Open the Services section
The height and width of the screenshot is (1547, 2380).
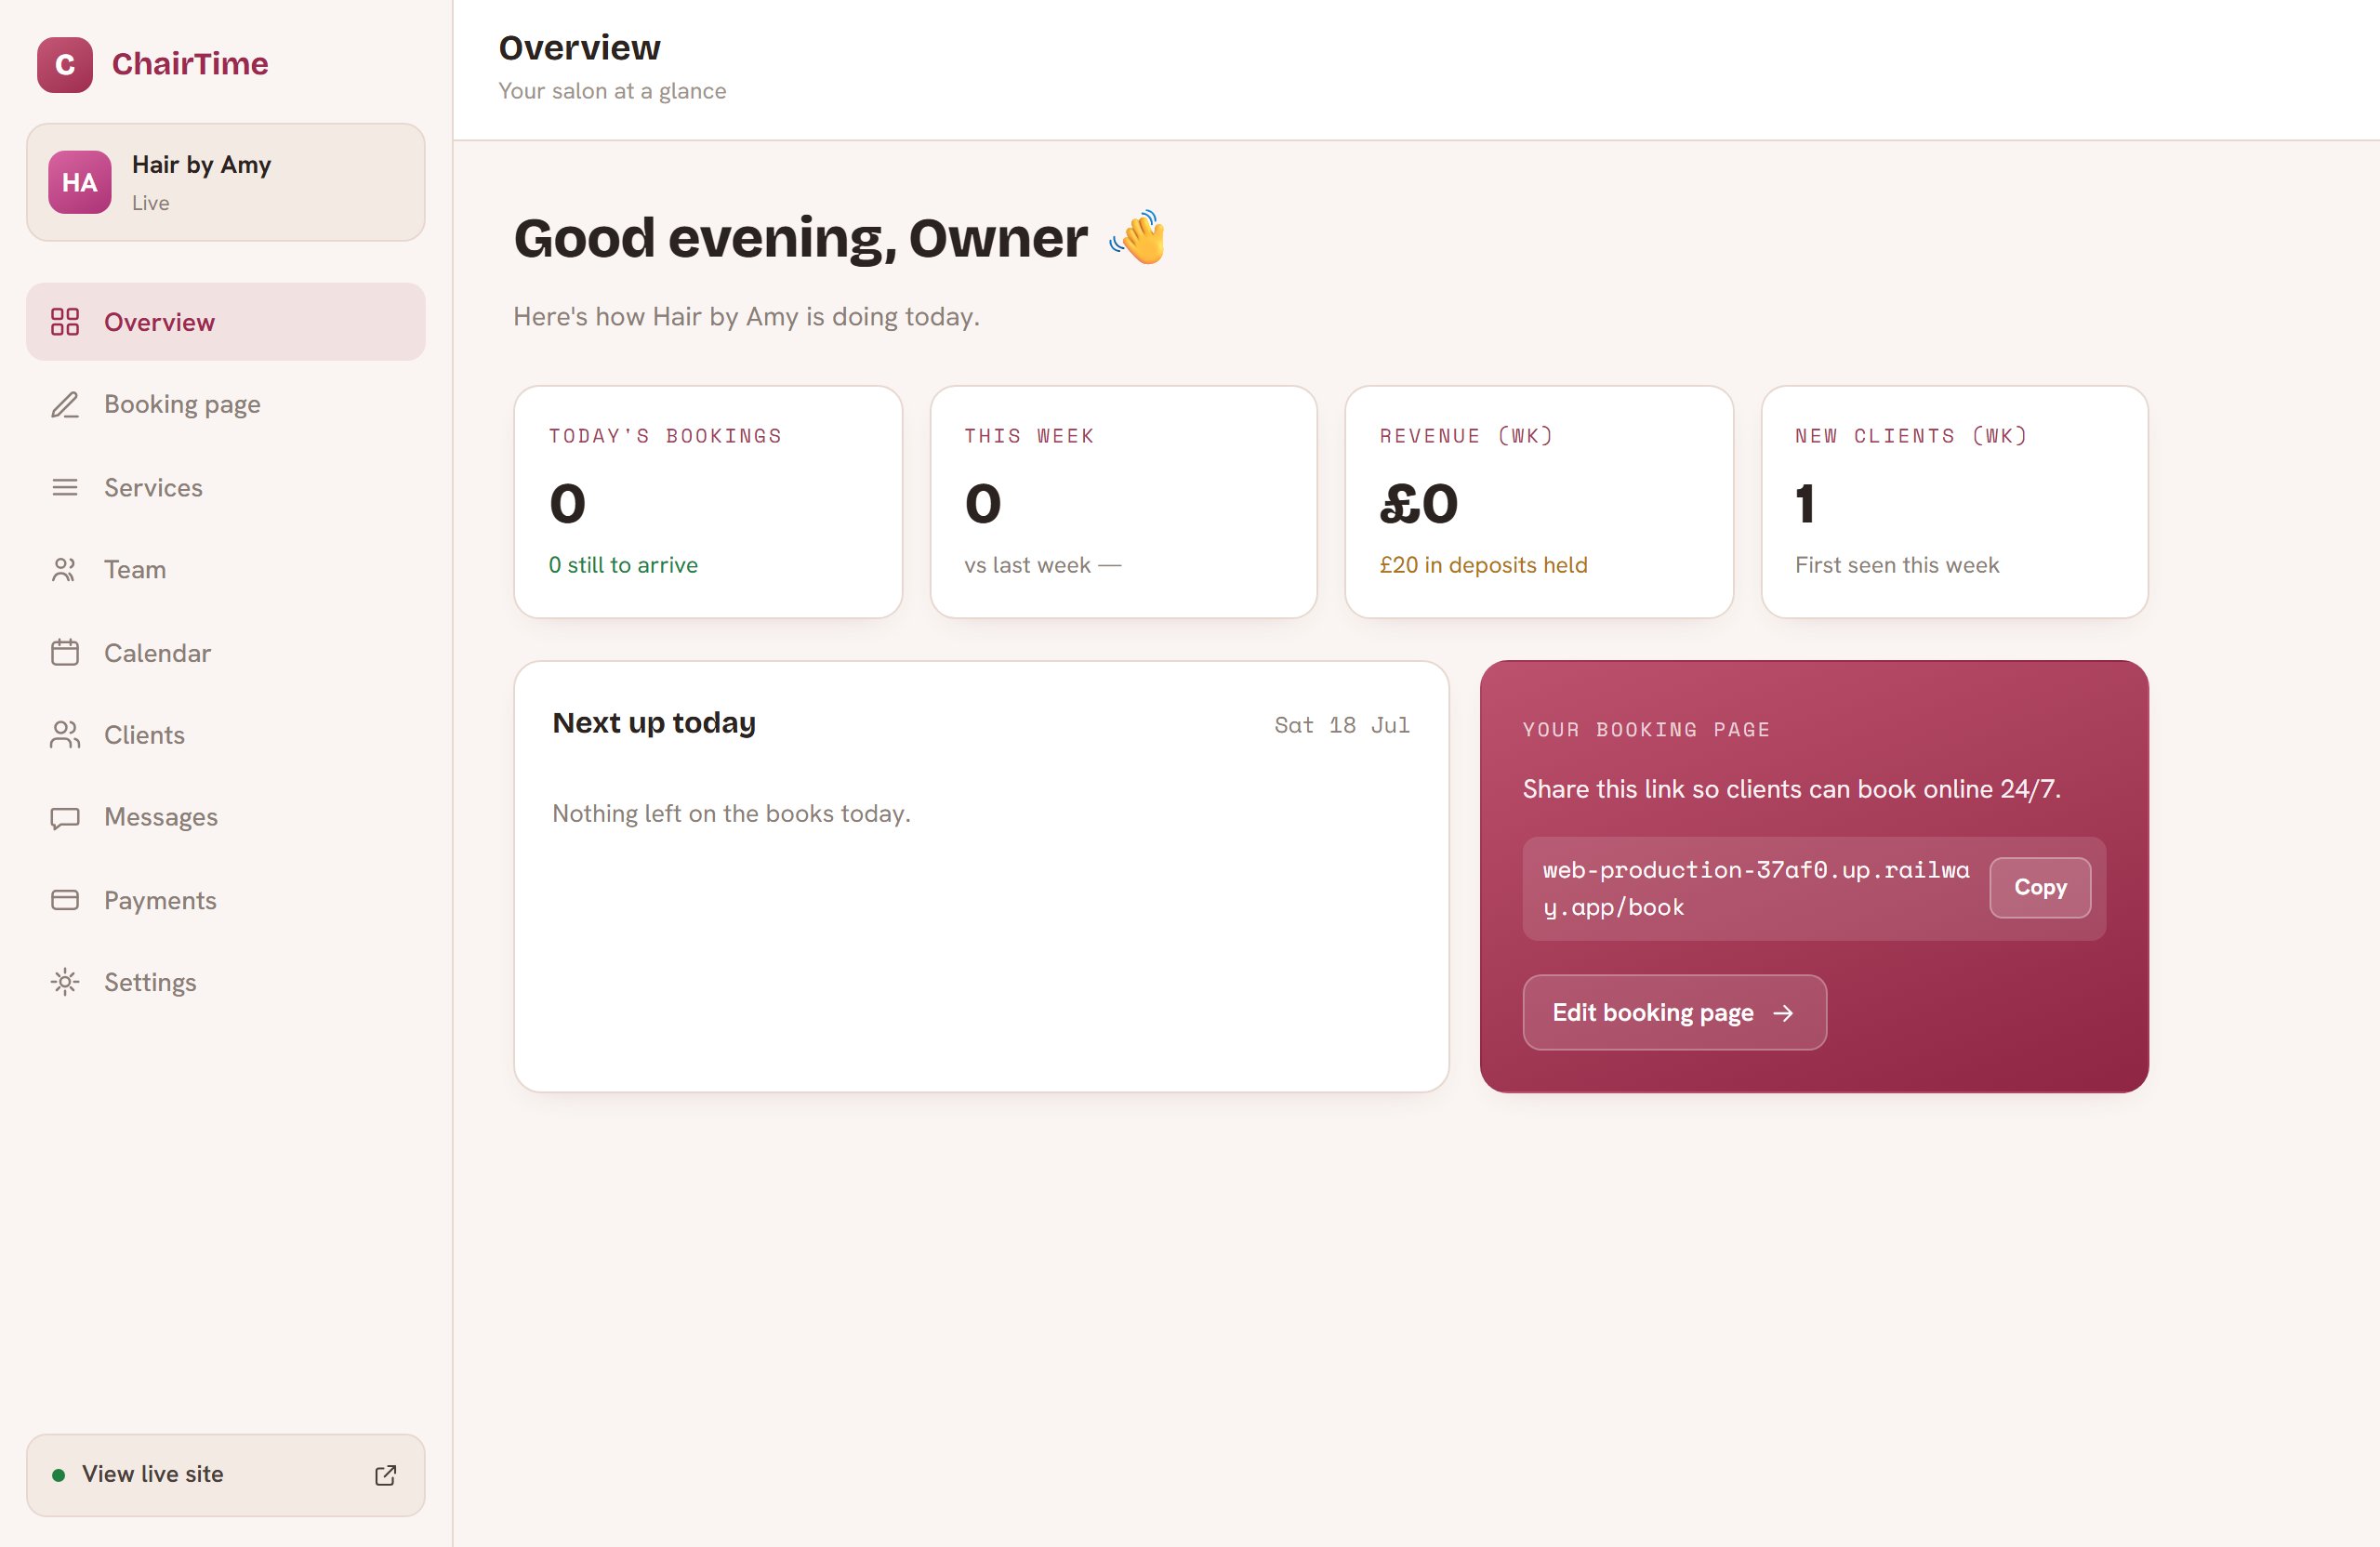[x=226, y=487]
